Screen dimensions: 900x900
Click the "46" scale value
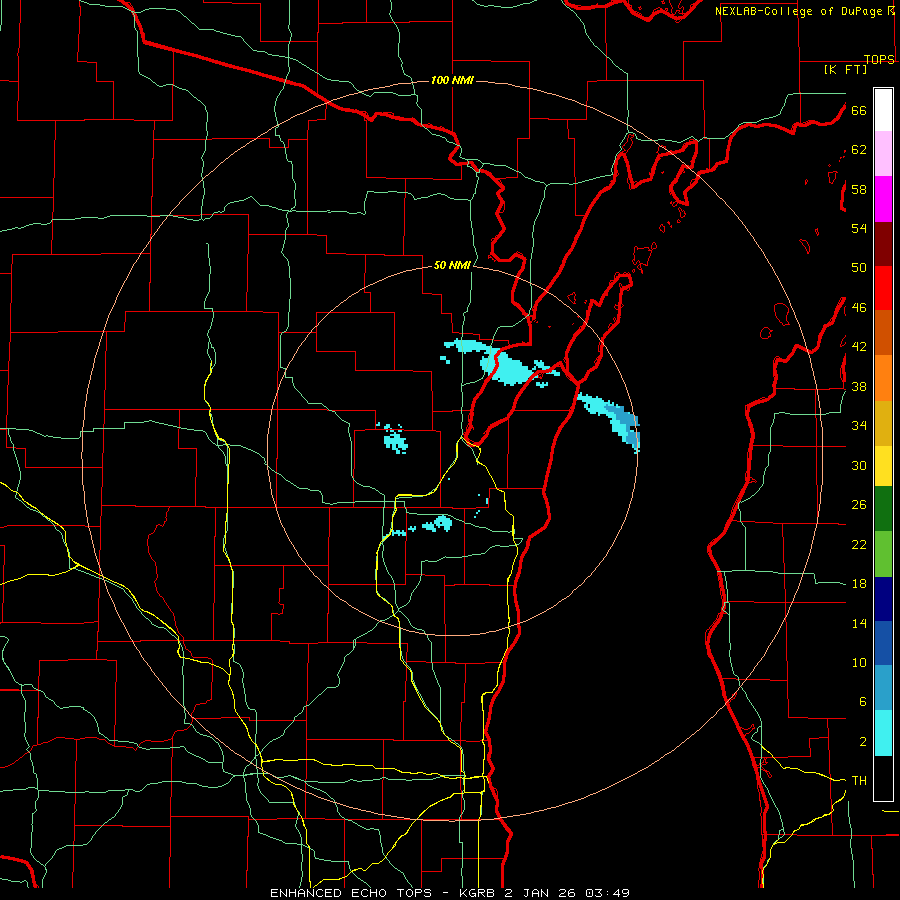(x=859, y=308)
